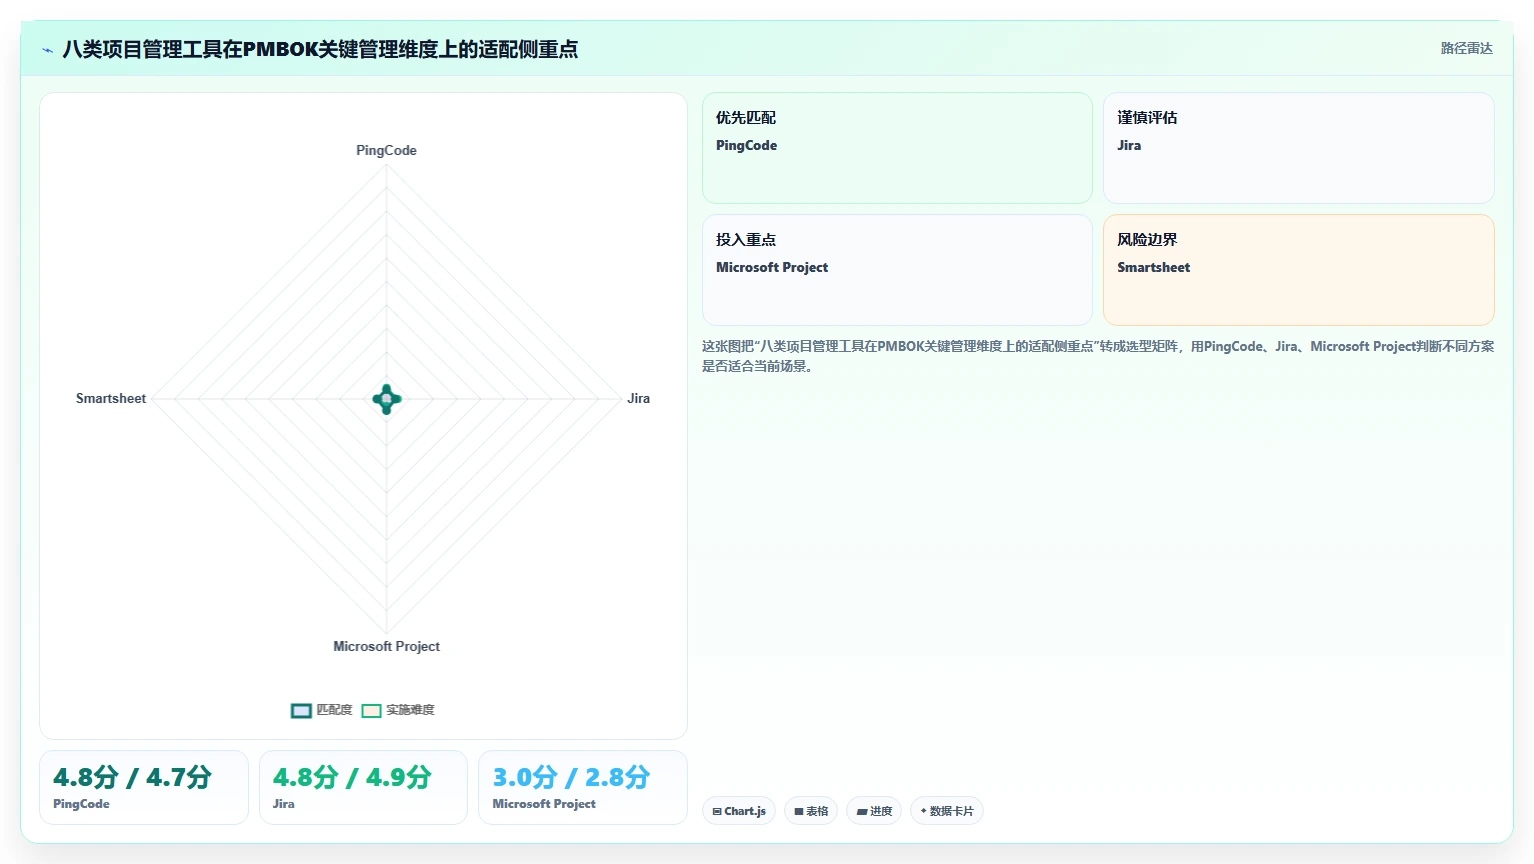Click the chart title 八类项目管理工具在PMBOK关键管理维度上的适配侧重点

(x=320, y=49)
